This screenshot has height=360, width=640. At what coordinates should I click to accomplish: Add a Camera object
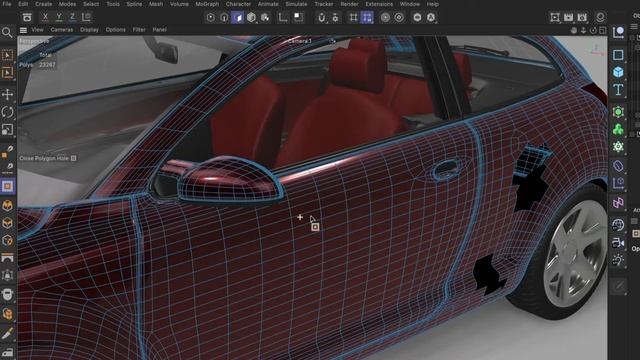click(618, 243)
